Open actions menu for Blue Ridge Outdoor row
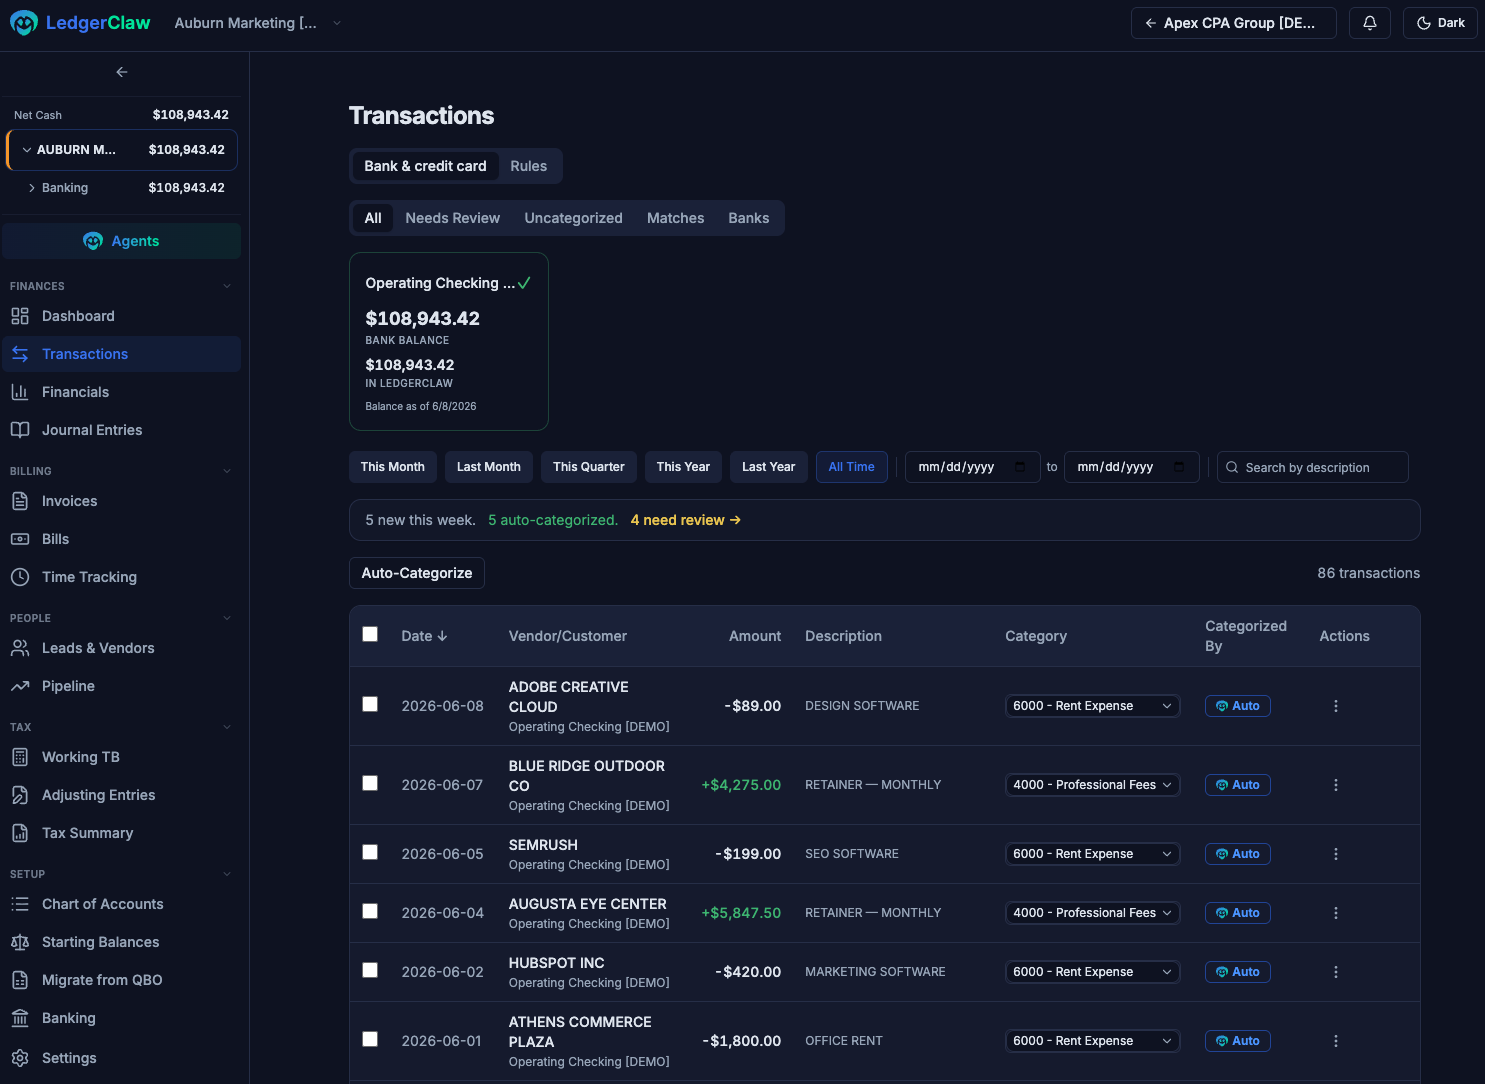 click(x=1336, y=785)
